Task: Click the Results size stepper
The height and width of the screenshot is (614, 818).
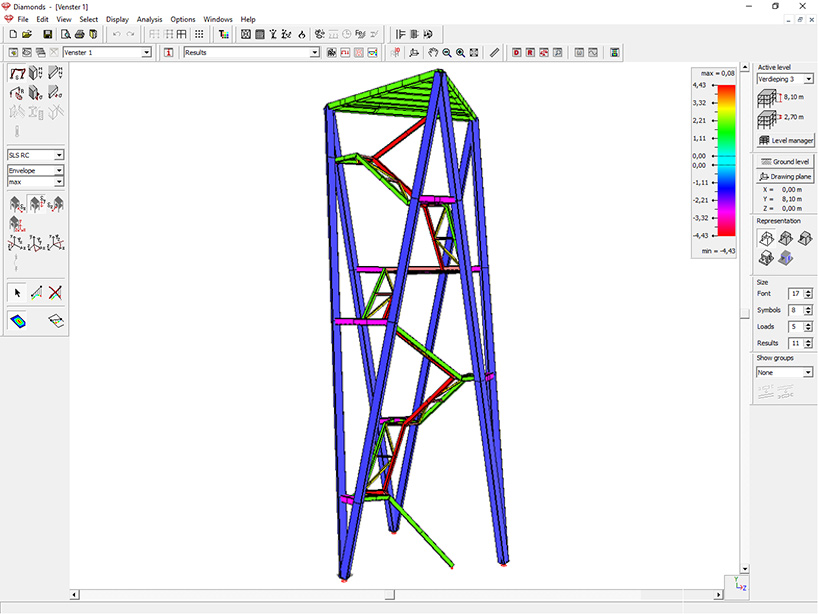Action: coord(808,343)
